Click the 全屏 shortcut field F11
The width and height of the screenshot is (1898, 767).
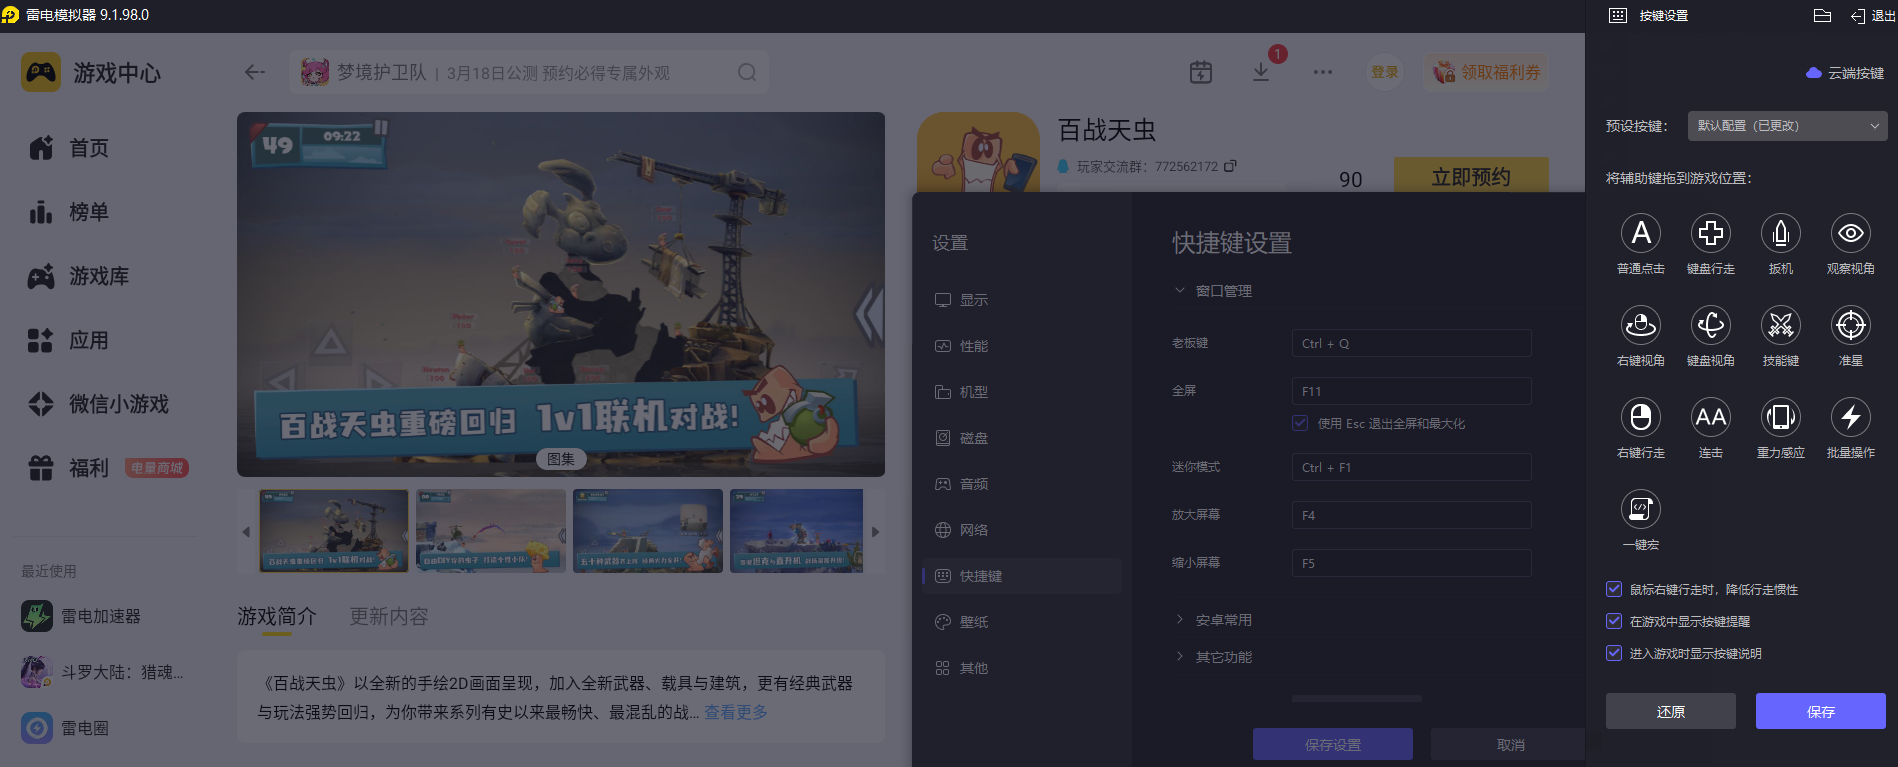coord(1412,391)
